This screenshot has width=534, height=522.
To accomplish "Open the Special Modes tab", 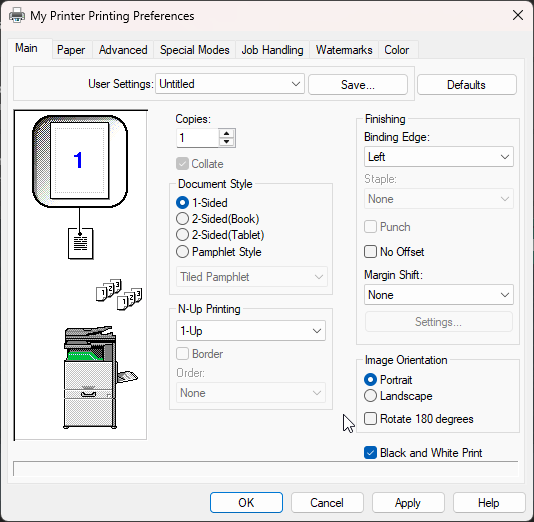I will (194, 50).
